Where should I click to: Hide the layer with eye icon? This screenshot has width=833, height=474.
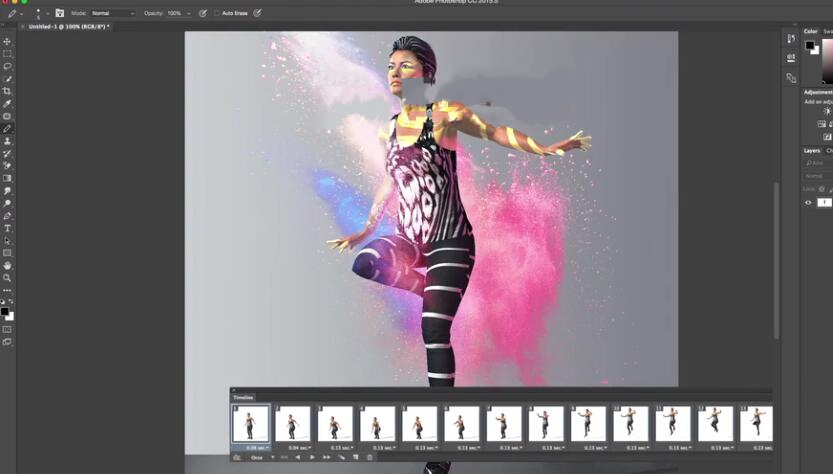point(808,202)
